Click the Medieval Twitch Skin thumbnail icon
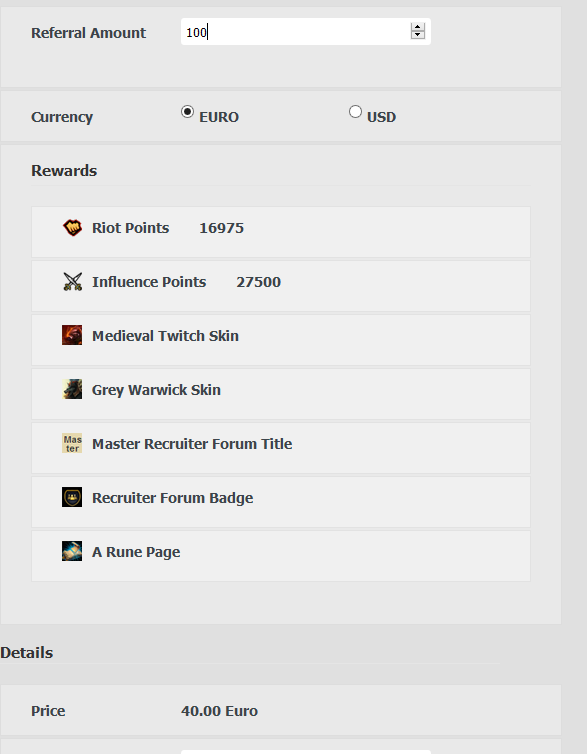 pyautogui.click(x=72, y=335)
